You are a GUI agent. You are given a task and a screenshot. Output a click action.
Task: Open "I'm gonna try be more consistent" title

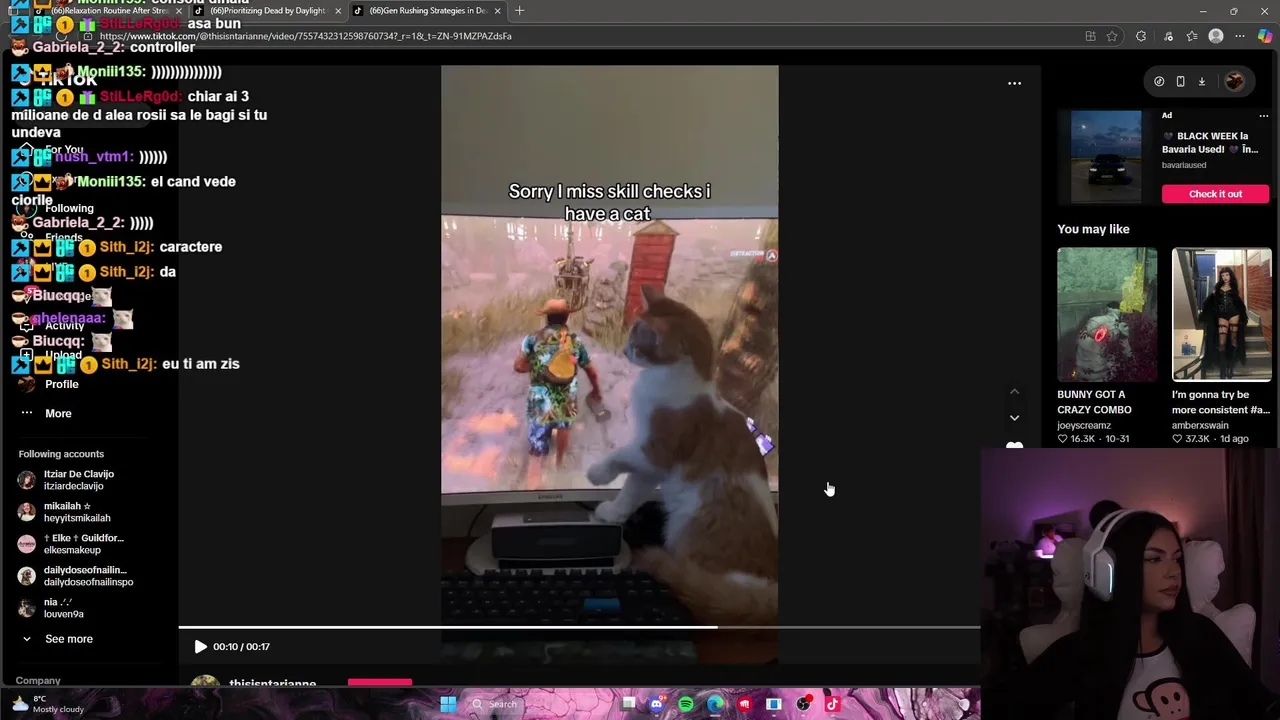point(1221,402)
